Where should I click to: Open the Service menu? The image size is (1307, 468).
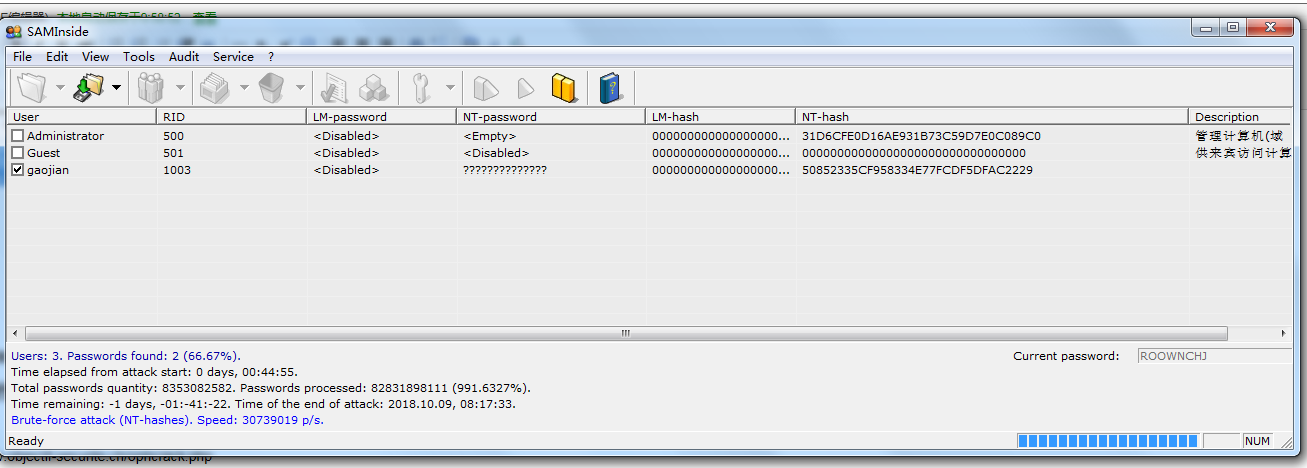pyautogui.click(x=233, y=57)
